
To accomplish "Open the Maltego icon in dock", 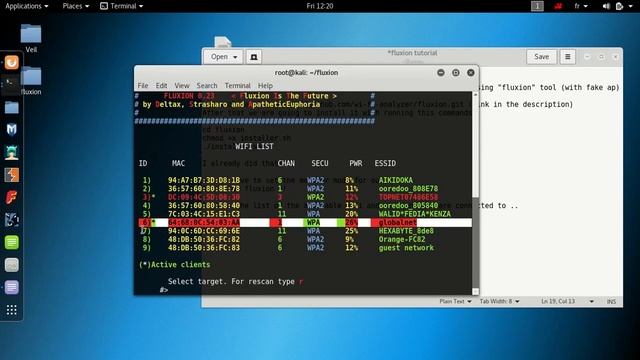I will coord(11,220).
